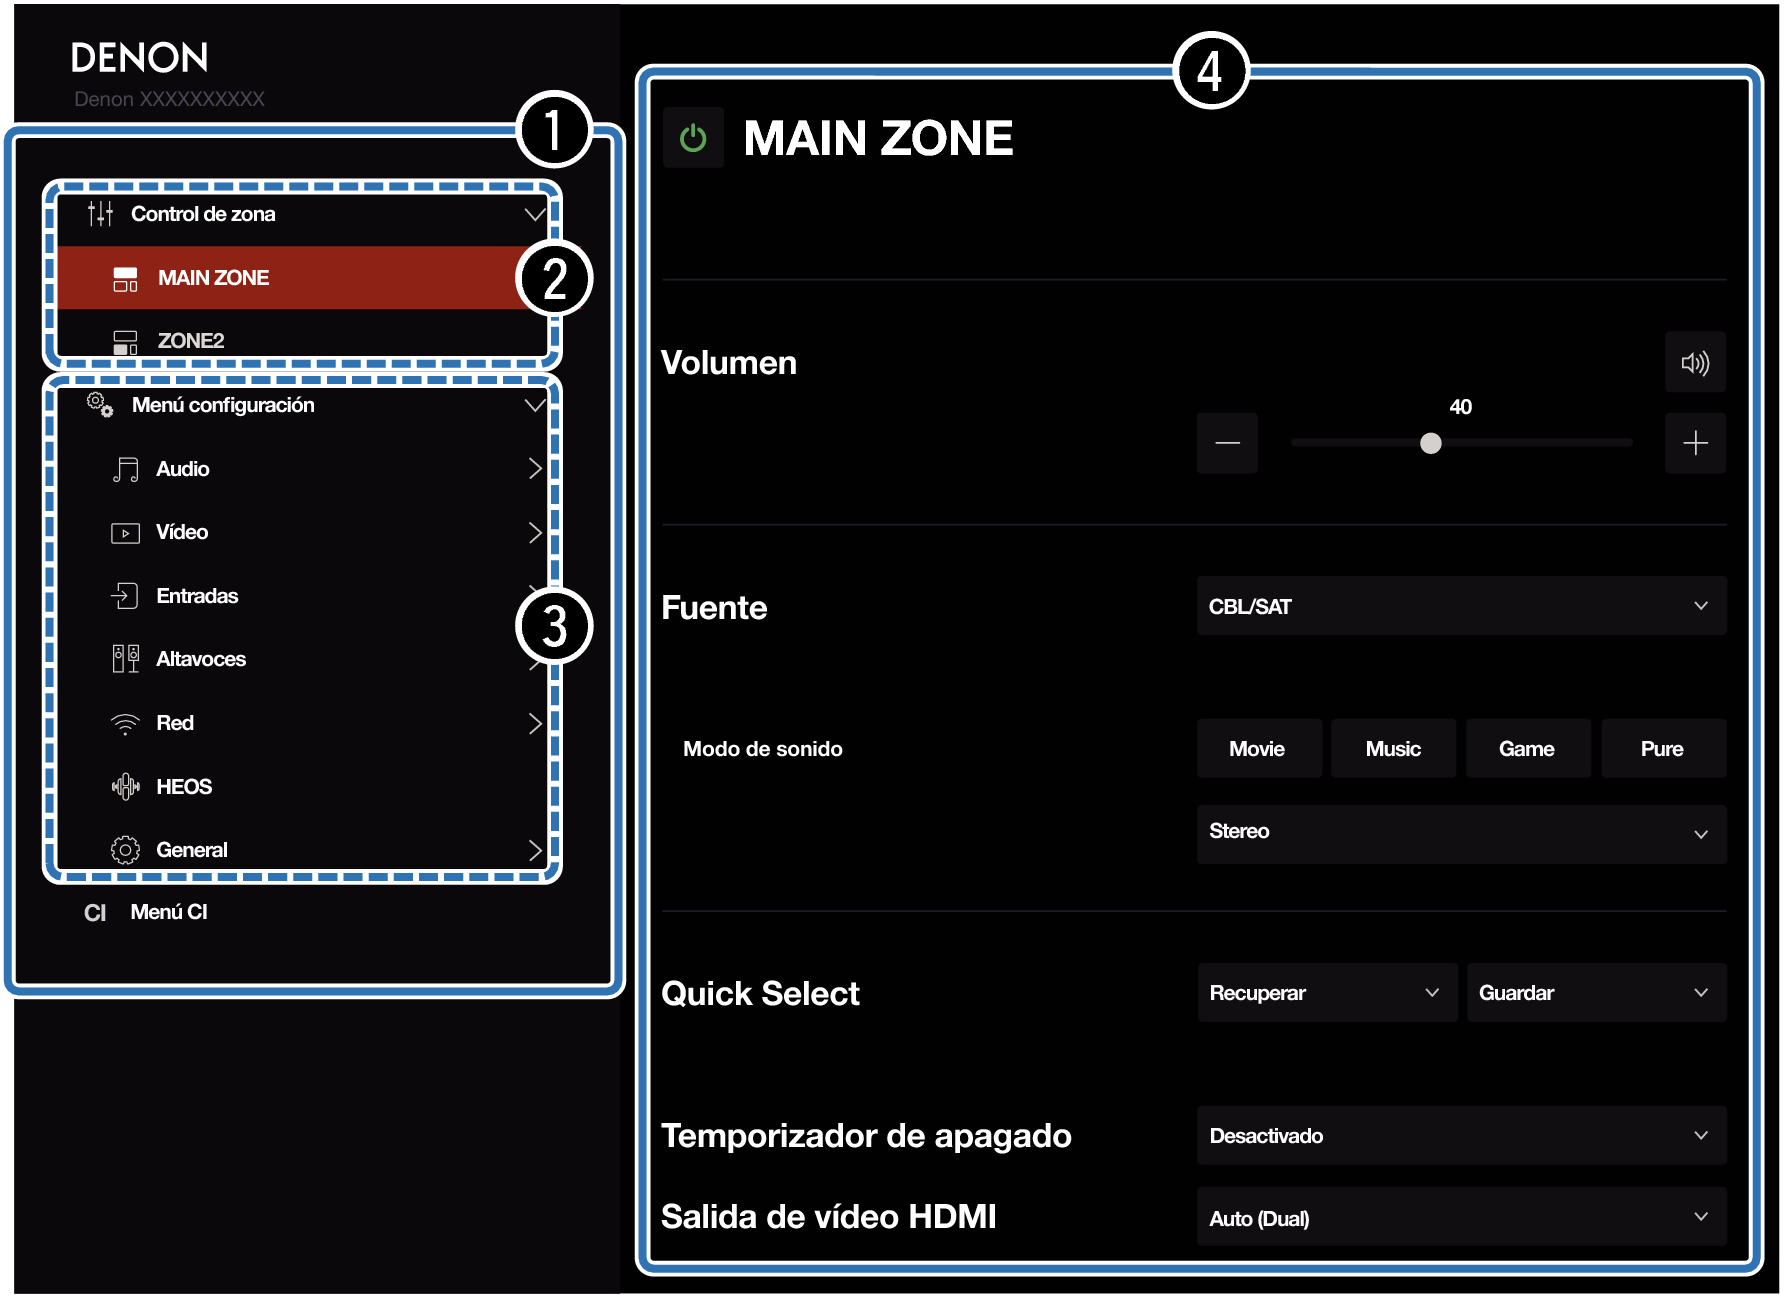
Task: Open the Salida de vídeo HDMI dropdown
Action: 1461,1217
